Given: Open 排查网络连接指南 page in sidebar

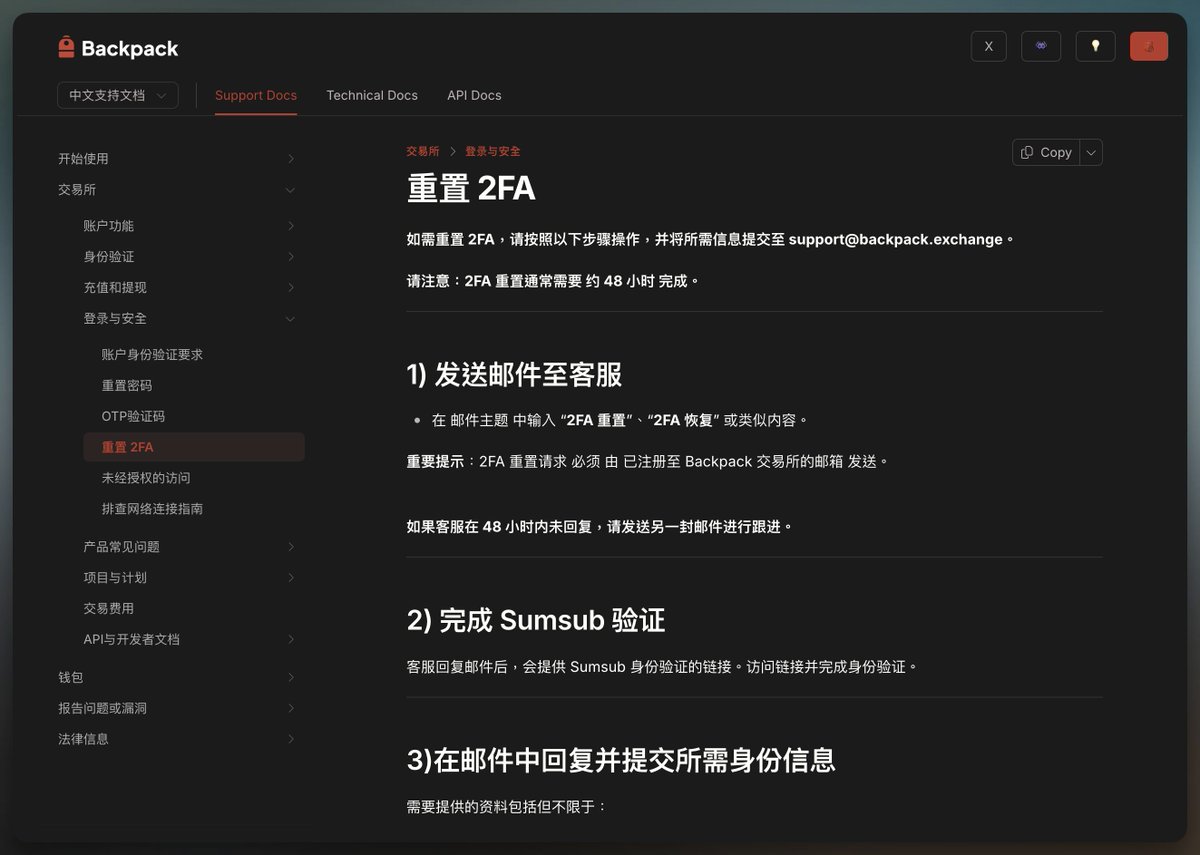Looking at the screenshot, I should click(152, 508).
